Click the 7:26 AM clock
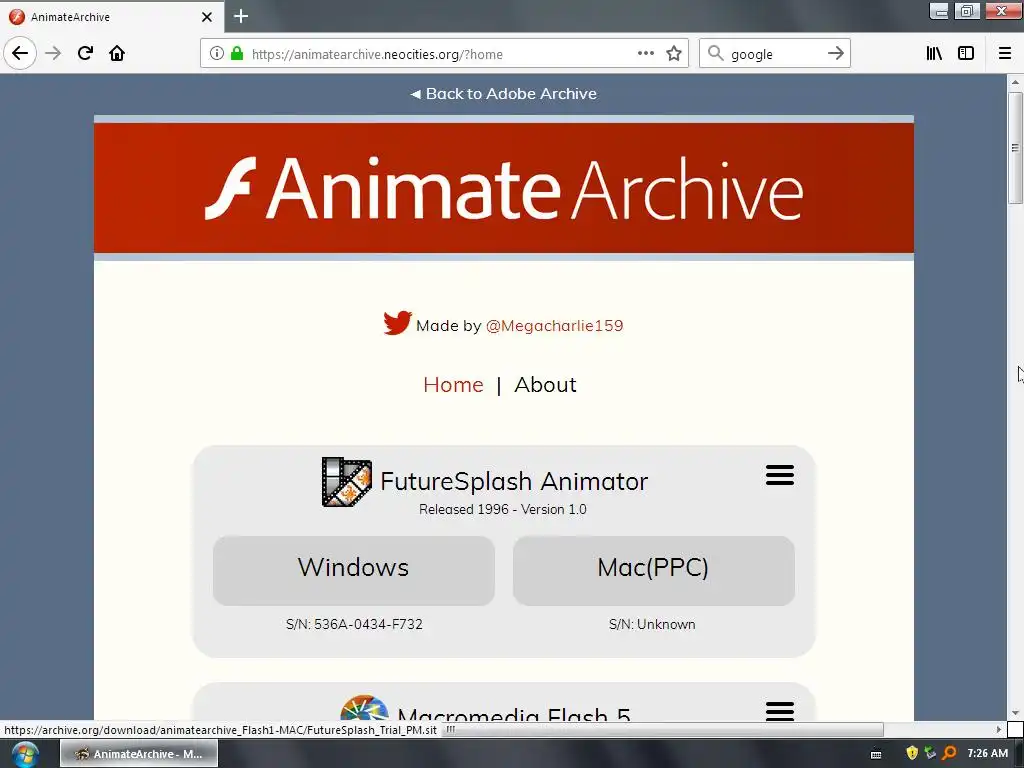Screen dimensions: 1024x768 click(x=987, y=753)
